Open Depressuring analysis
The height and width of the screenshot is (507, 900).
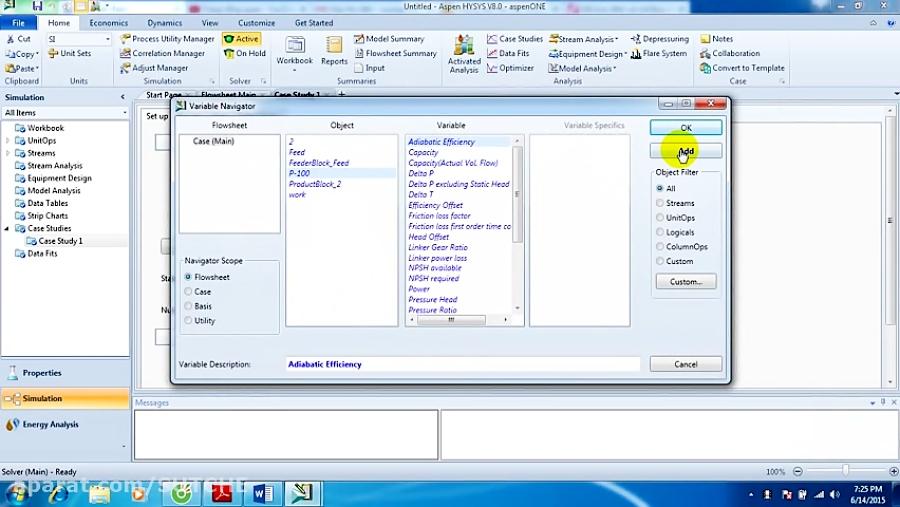click(x=660, y=38)
